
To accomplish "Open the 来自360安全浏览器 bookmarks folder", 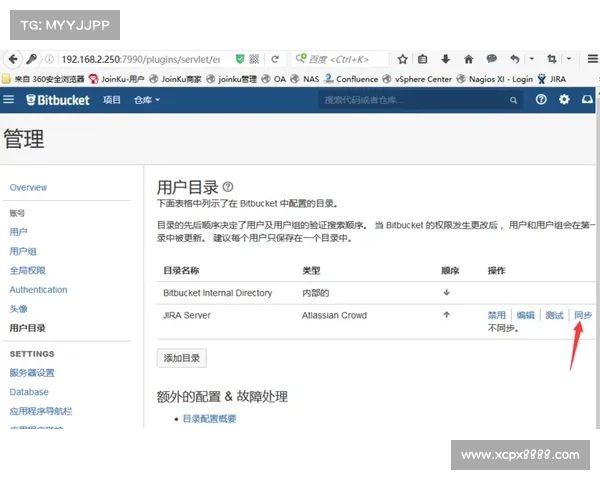I will tap(43, 79).
